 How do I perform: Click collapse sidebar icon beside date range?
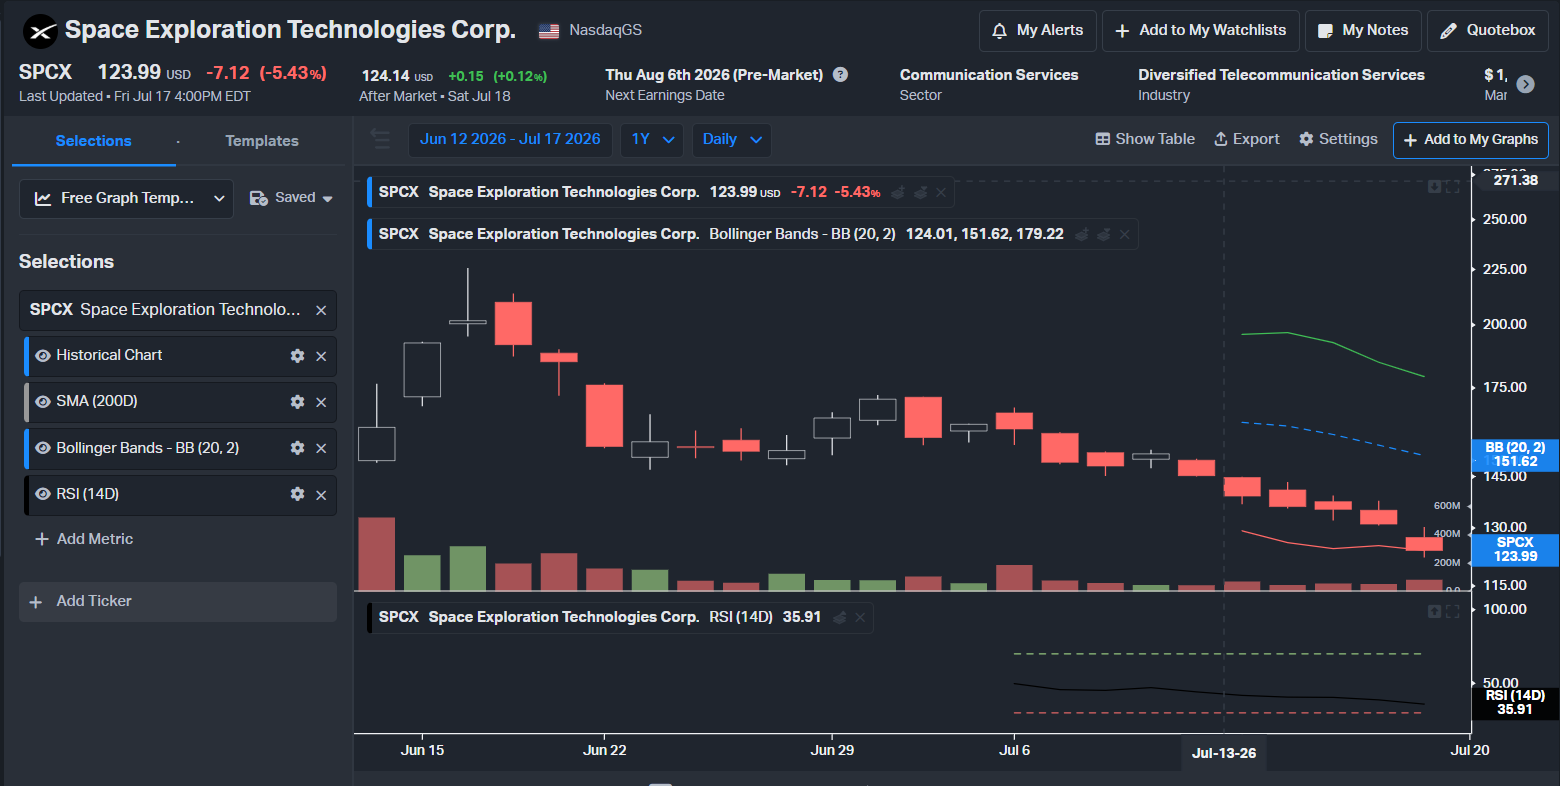pyautogui.click(x=380, y=139)
